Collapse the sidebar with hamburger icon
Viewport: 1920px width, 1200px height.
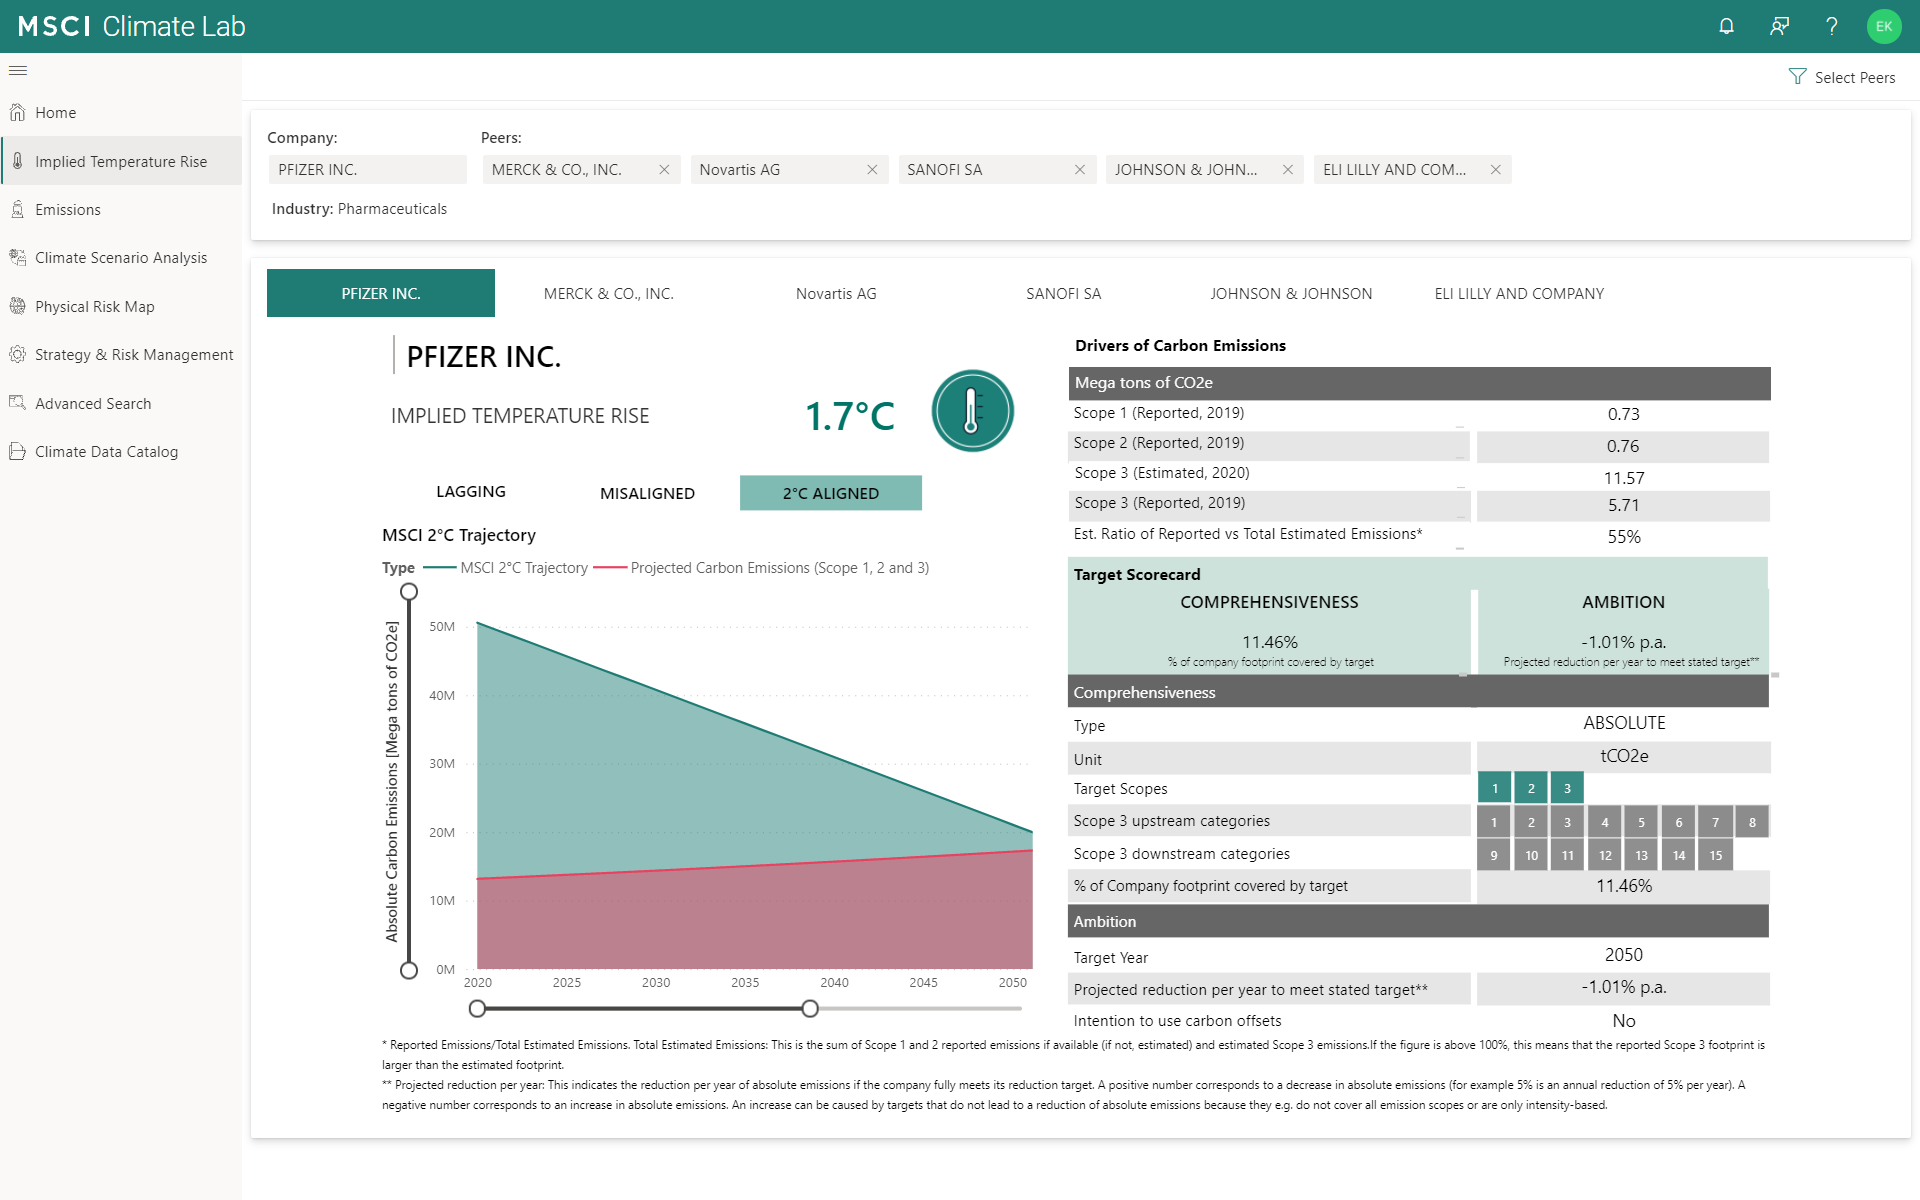(x=18, y=71)
